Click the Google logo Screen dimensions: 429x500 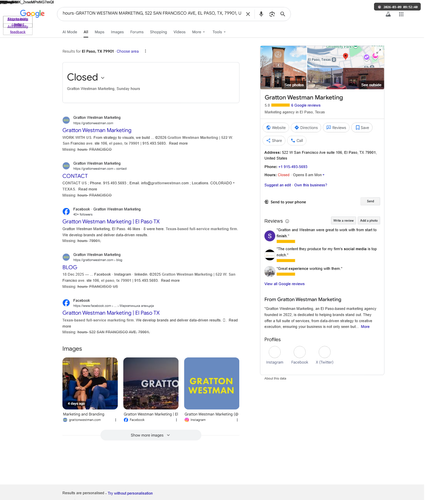pyautogui.click(x=32, y=13)
